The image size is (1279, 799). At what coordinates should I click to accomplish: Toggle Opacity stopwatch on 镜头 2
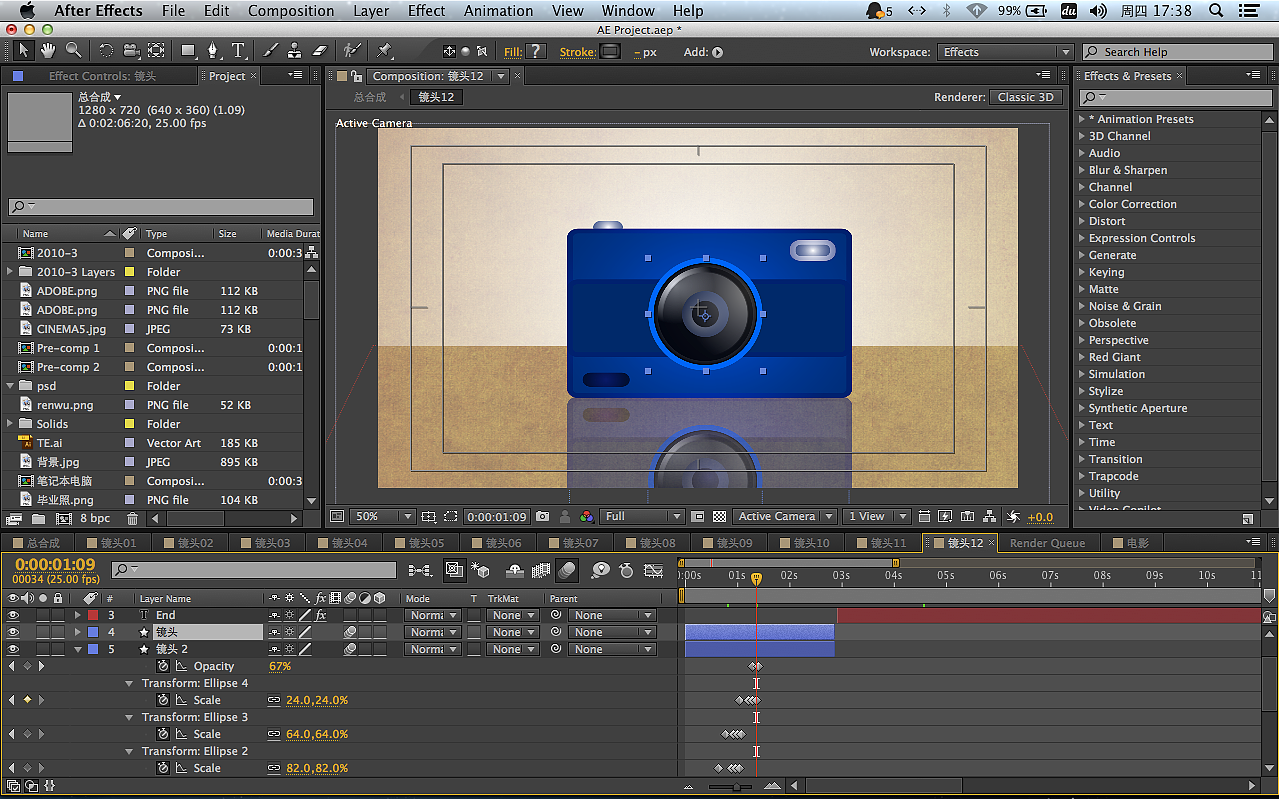coord(163,666)
